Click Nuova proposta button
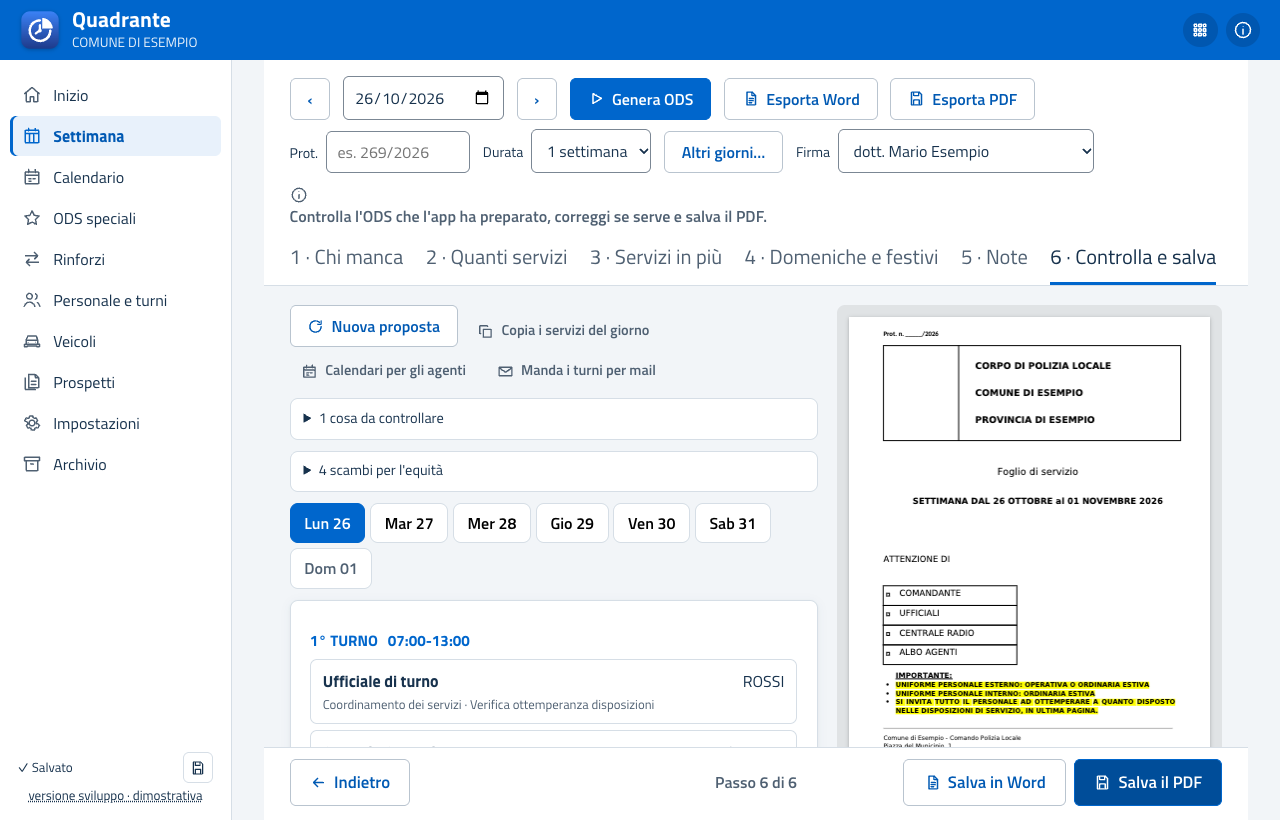Viewport: 1280px width, 820px height. pyautogui.click(x=374, y=326)
